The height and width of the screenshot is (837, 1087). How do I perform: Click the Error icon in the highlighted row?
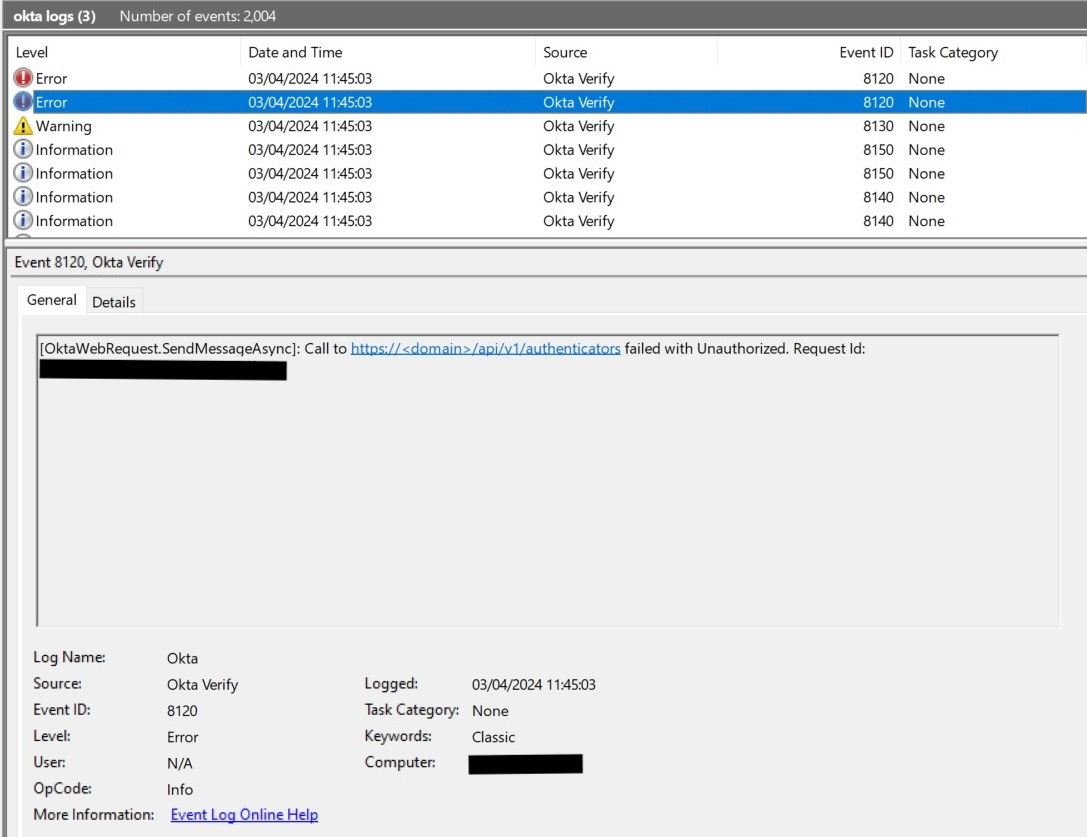point(23,102)
